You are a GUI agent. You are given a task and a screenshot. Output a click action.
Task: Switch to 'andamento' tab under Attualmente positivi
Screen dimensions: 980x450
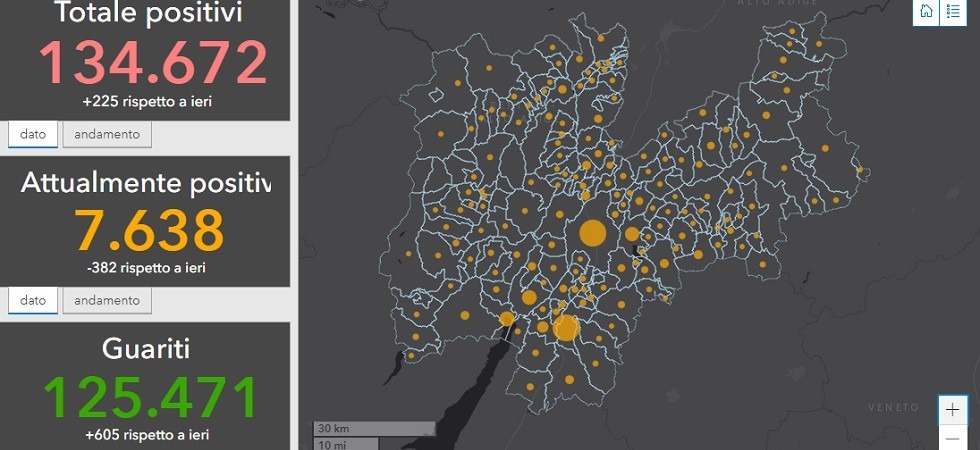tap(107, 301)
